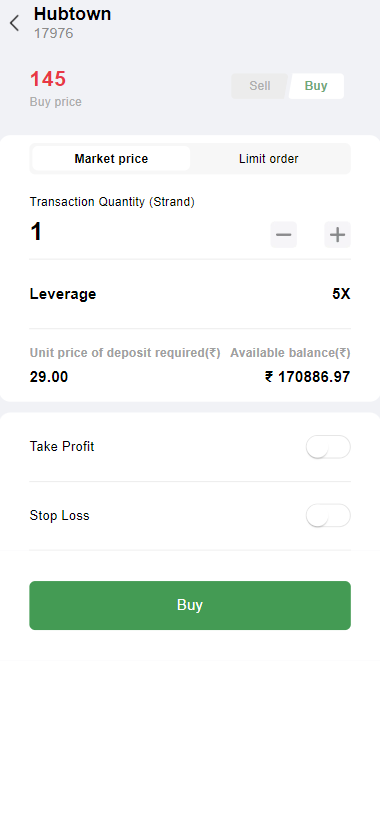Tap the Hubtown stock title
380x823 pixels.
72,14
